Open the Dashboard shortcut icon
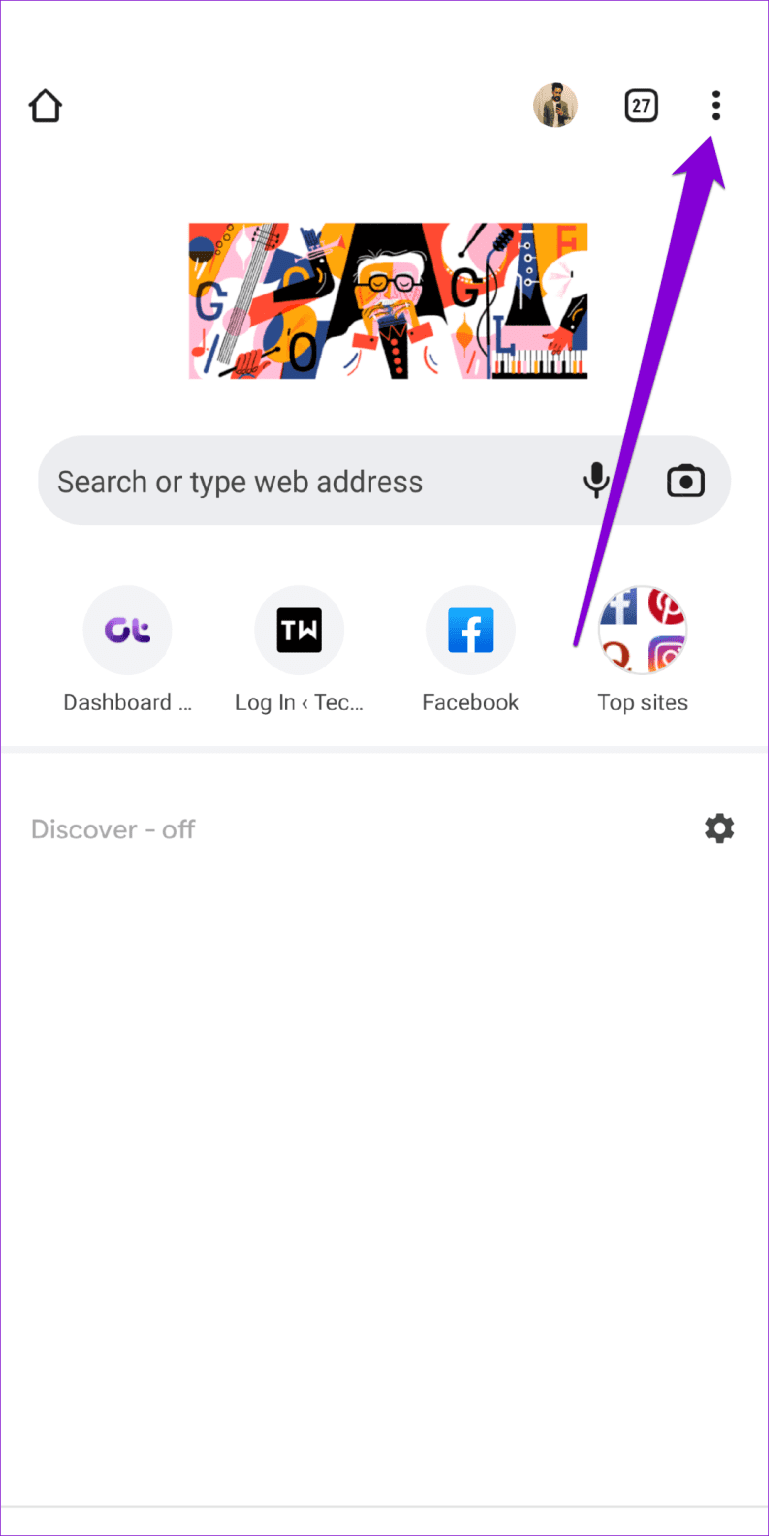This screenshot has width=769, height=1536. (x=127, y=629)
